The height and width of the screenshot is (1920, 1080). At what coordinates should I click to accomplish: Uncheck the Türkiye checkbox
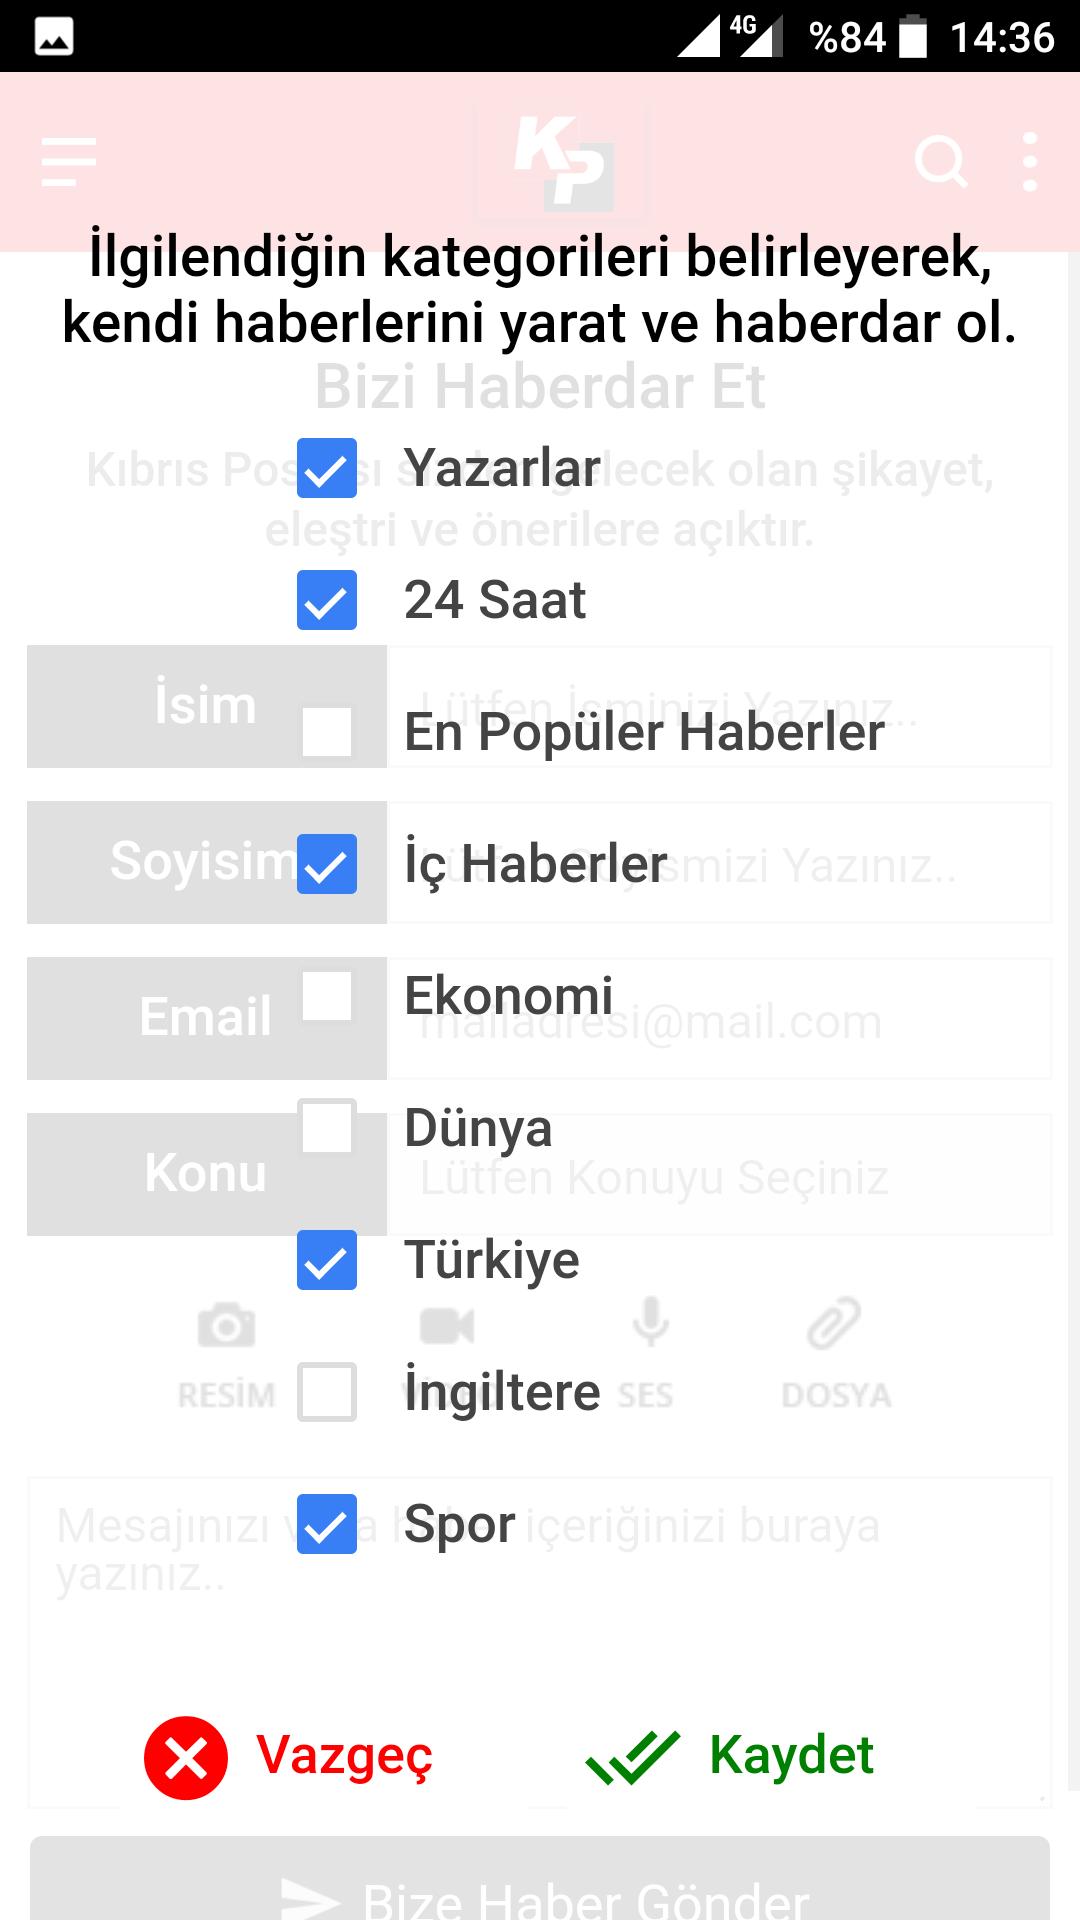tap(327, 1260)
